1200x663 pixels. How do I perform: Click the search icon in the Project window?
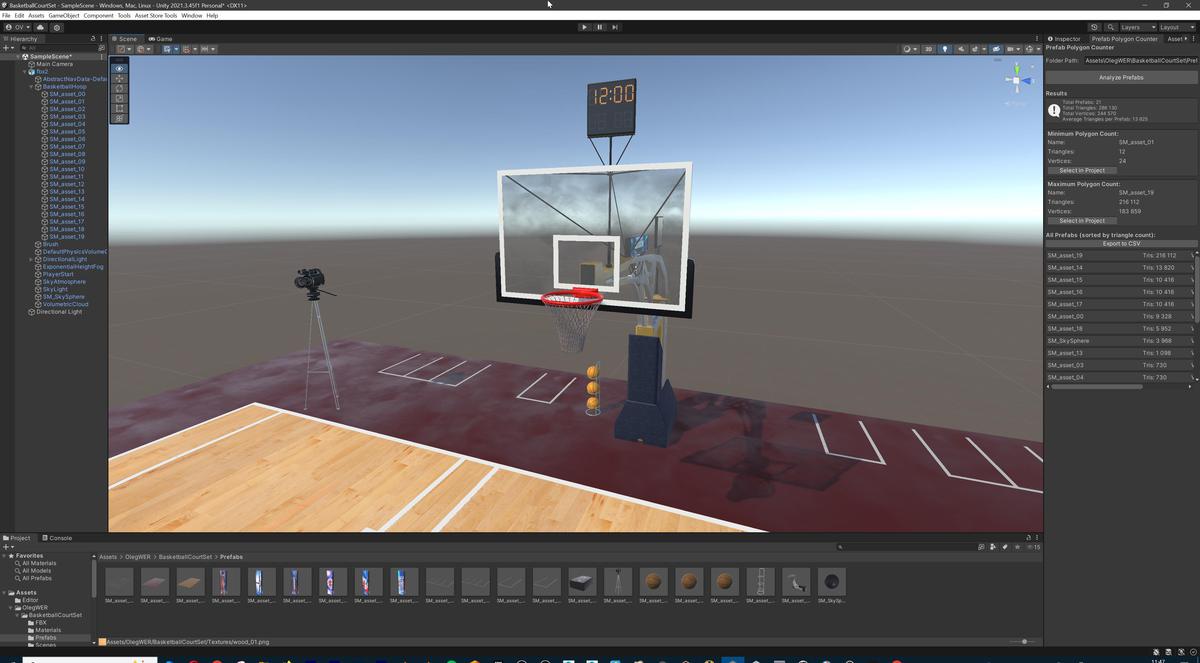pos(840,546)
